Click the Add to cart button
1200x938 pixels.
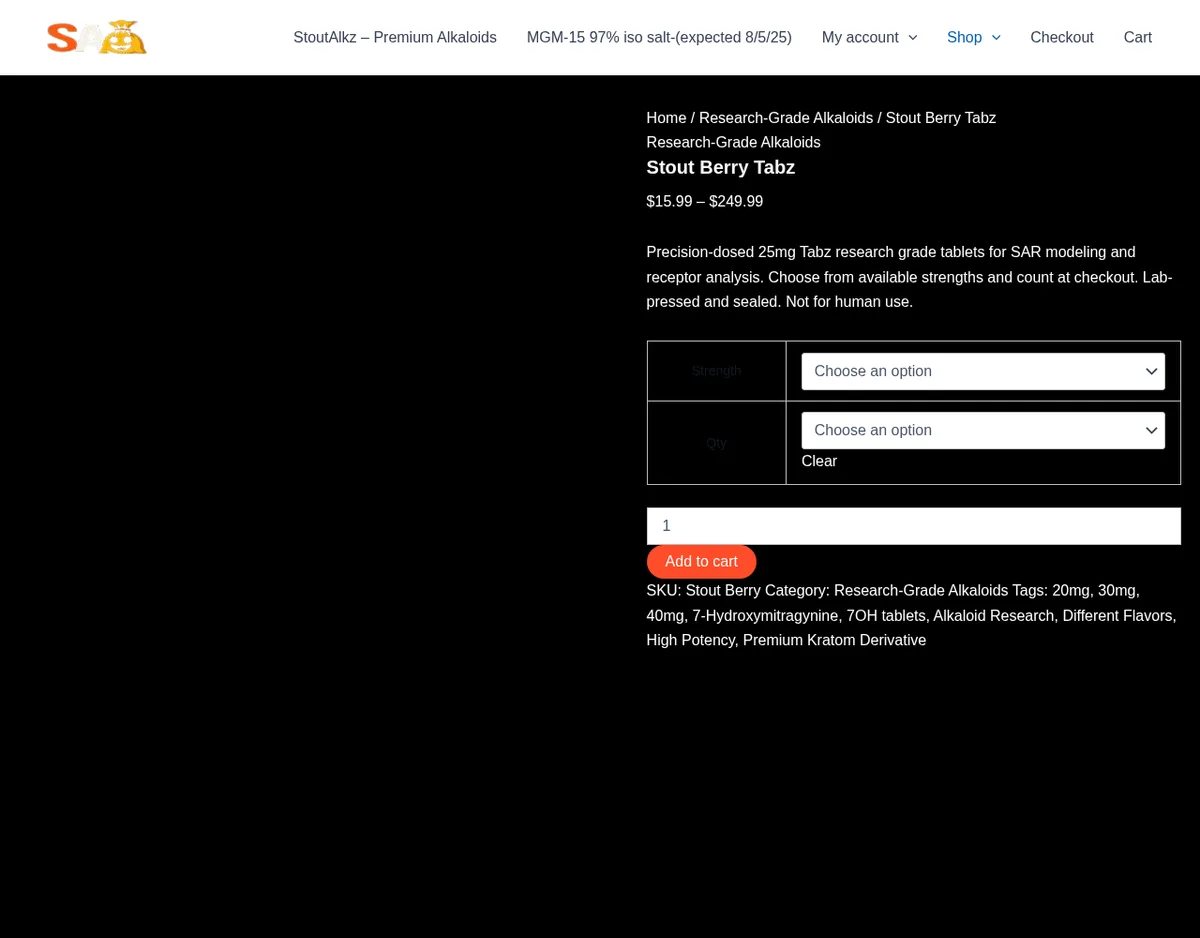pos(701,562)
